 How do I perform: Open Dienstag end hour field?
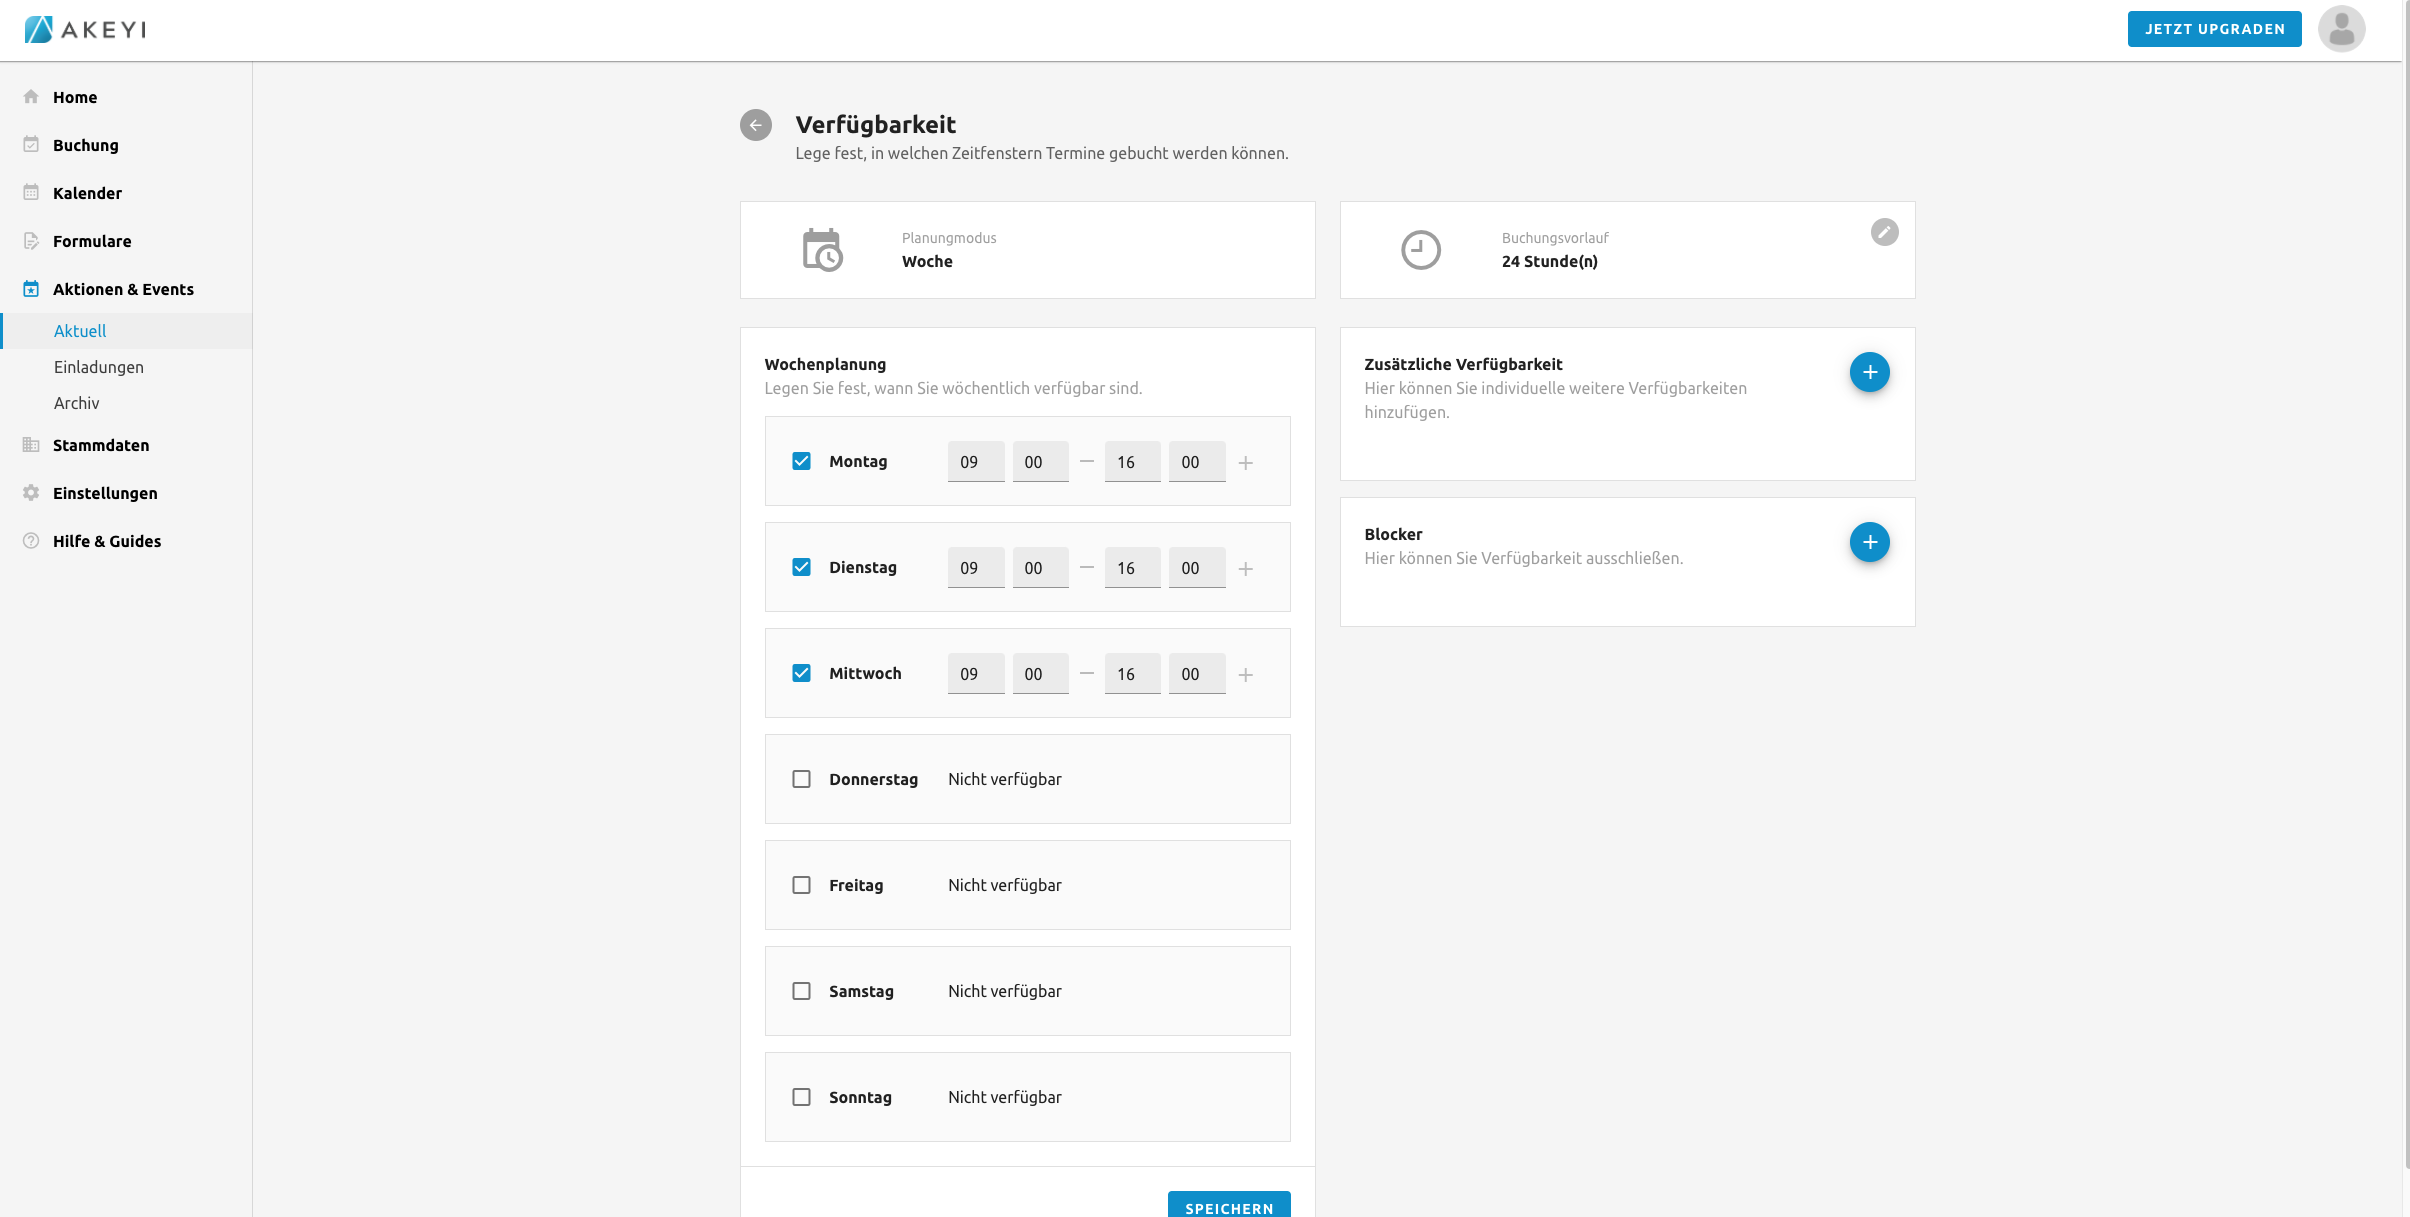pyautogui.click(x=1132, y=568)
